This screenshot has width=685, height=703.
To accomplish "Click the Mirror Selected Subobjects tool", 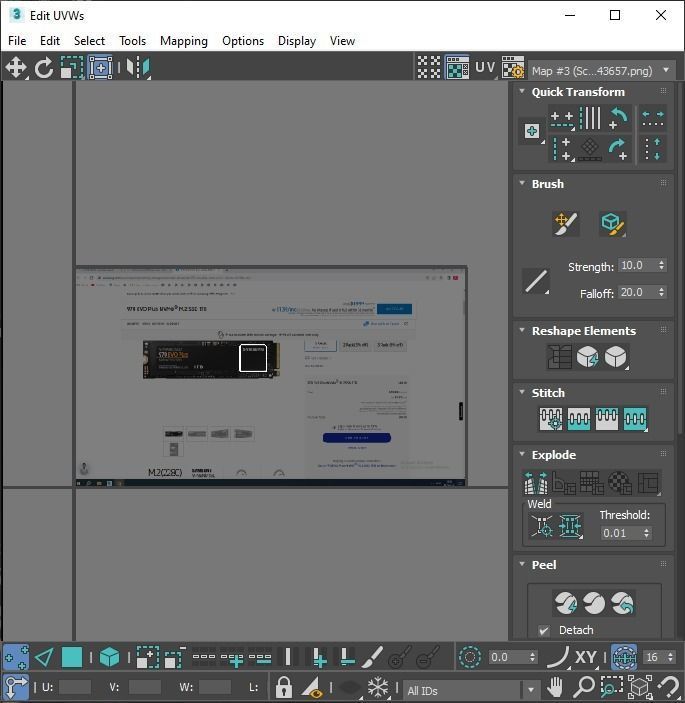I will [x=138, y=68].
